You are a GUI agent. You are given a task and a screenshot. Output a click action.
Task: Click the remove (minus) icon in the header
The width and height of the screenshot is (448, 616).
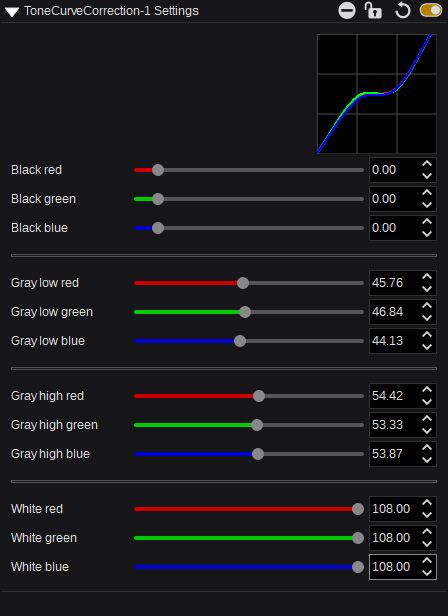[347, 11]
